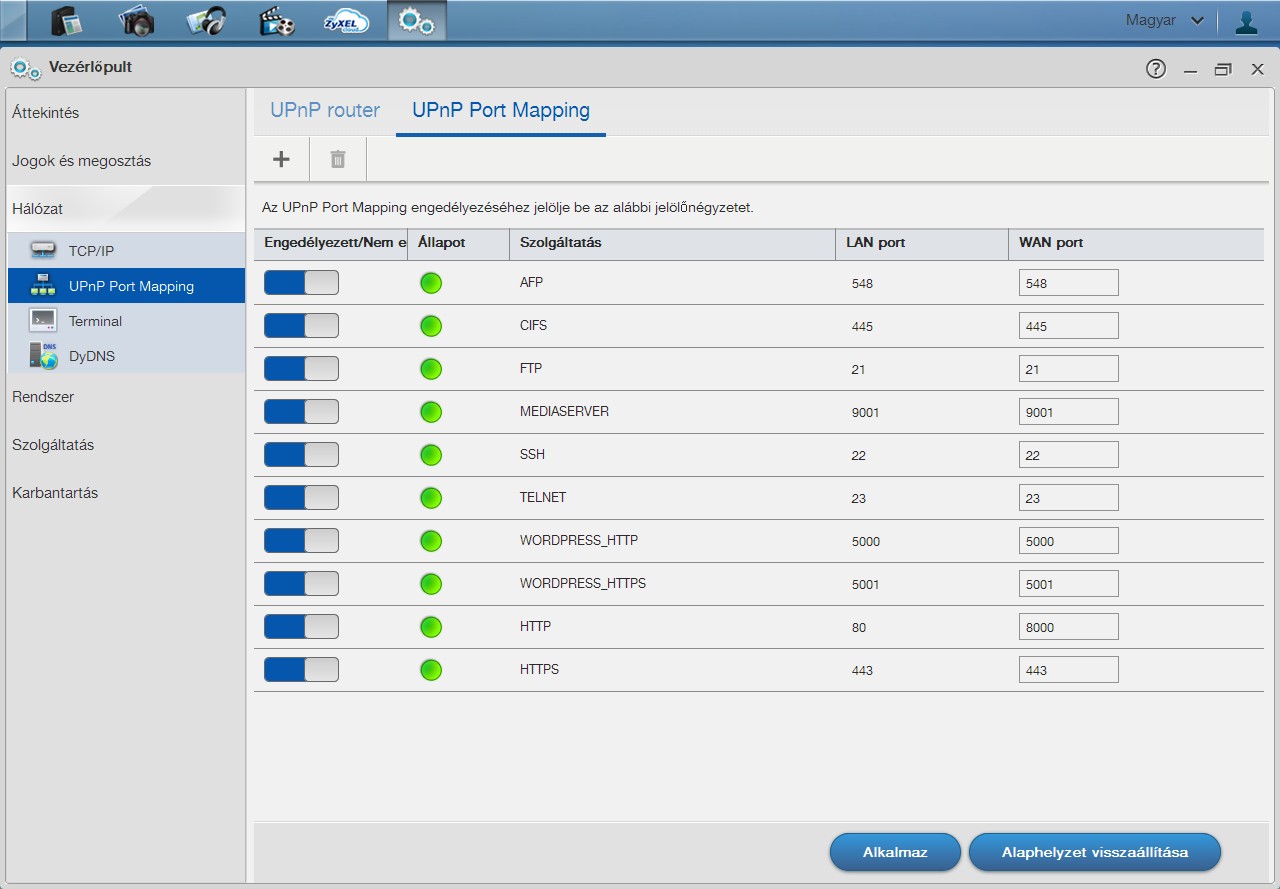The image size is (1280, 889).
Task: Click the Engedélyezett/Nem column header
Action: 331,243
